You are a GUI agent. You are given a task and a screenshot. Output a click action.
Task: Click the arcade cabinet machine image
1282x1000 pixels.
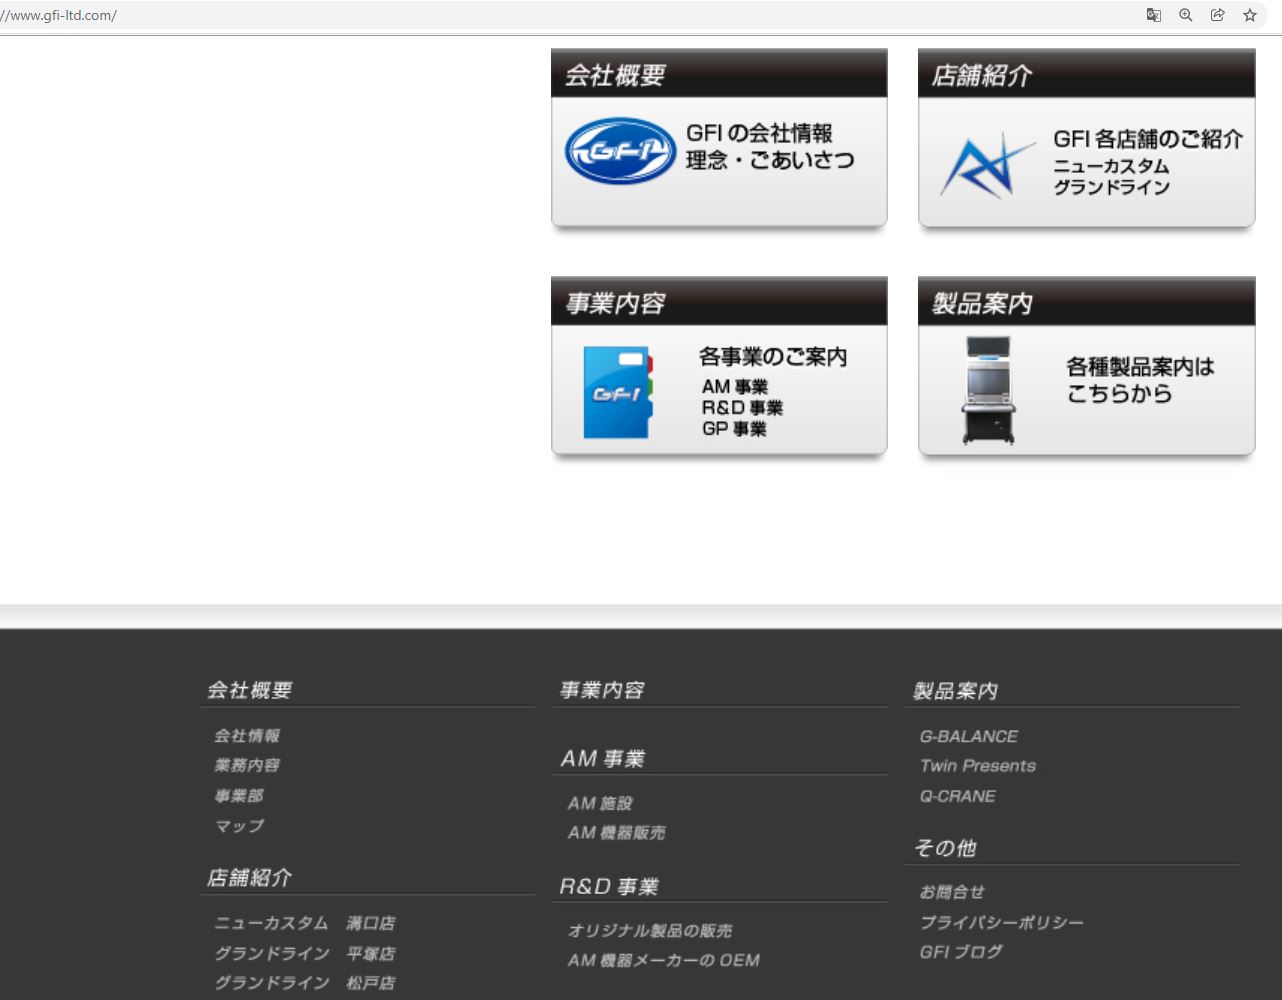(987, 390)
